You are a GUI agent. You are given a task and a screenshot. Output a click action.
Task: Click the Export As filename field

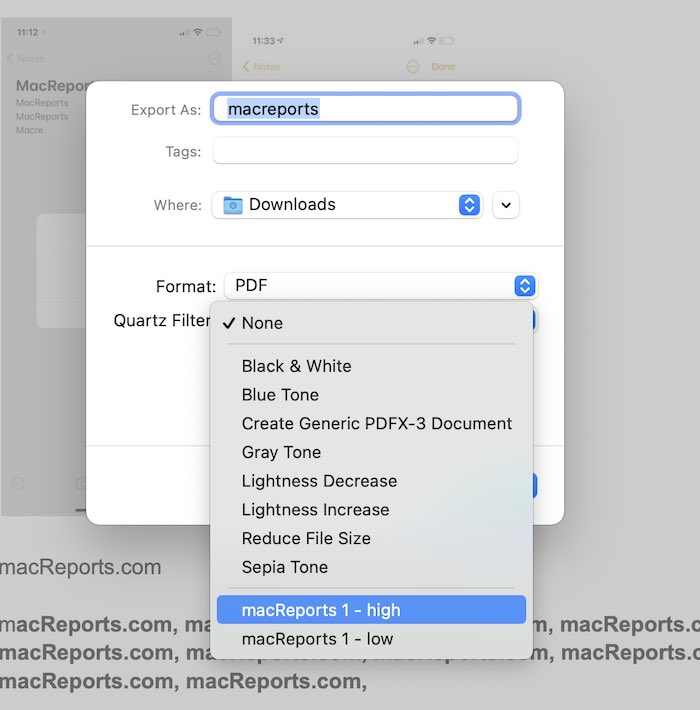pyautogui.click(x=365, y=109)
